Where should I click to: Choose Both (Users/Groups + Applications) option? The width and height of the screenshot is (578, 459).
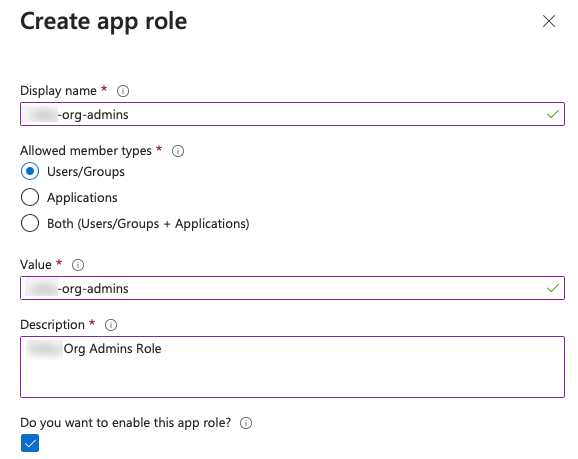[30, 223]
